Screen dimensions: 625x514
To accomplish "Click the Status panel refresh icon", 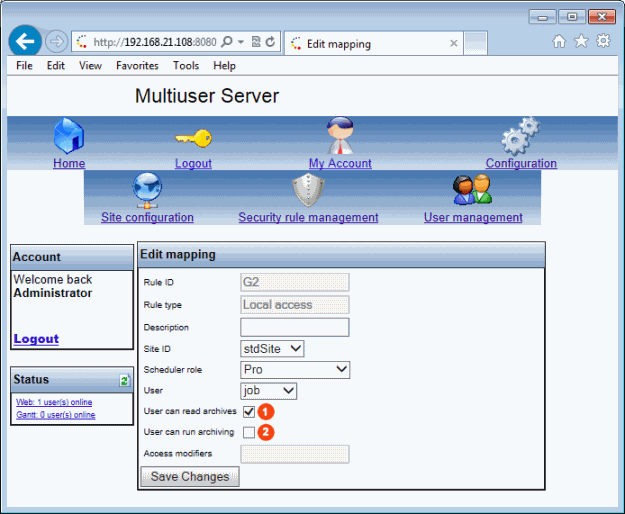I will tap(125, 380).
